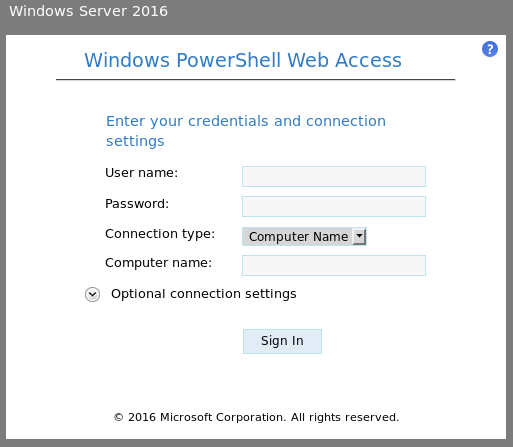The width and height of the screenshot is (513, 447).
Task: Click the horizontal line under the page title
Action: click(x=255, y=80)
